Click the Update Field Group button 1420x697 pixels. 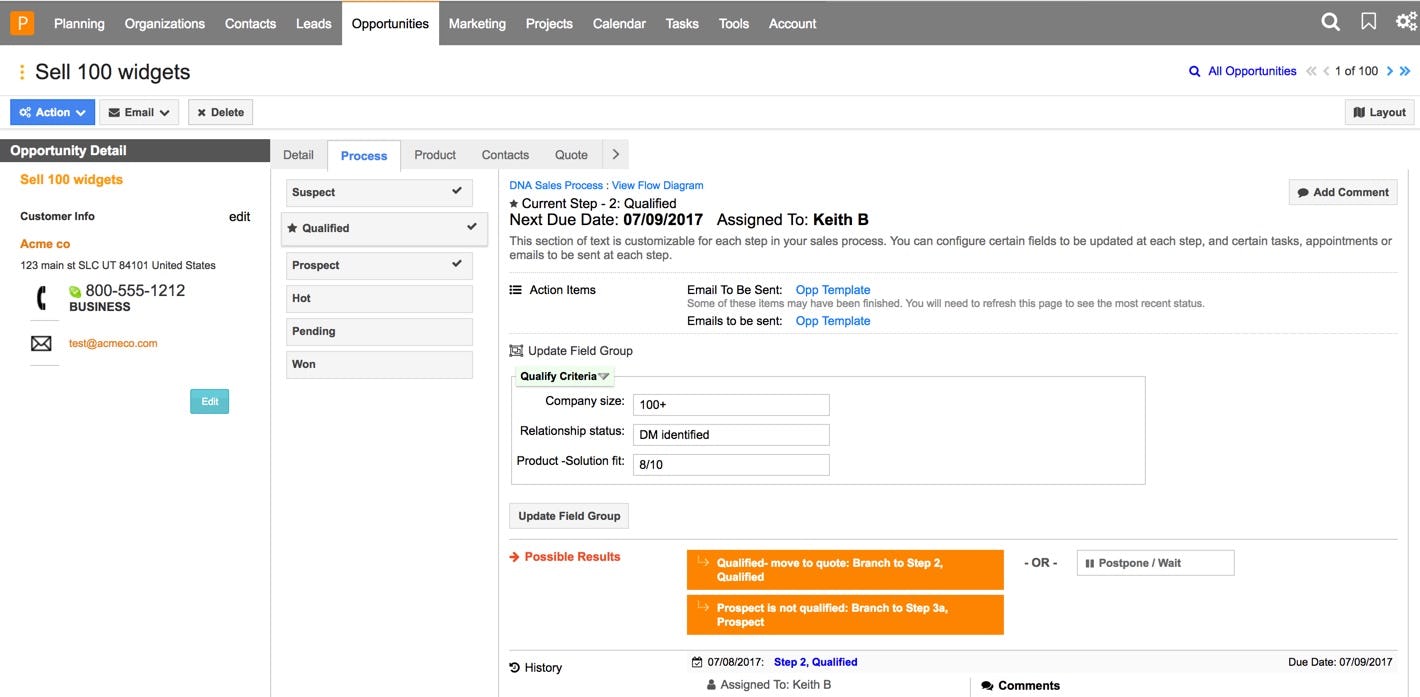click(569, 516)
